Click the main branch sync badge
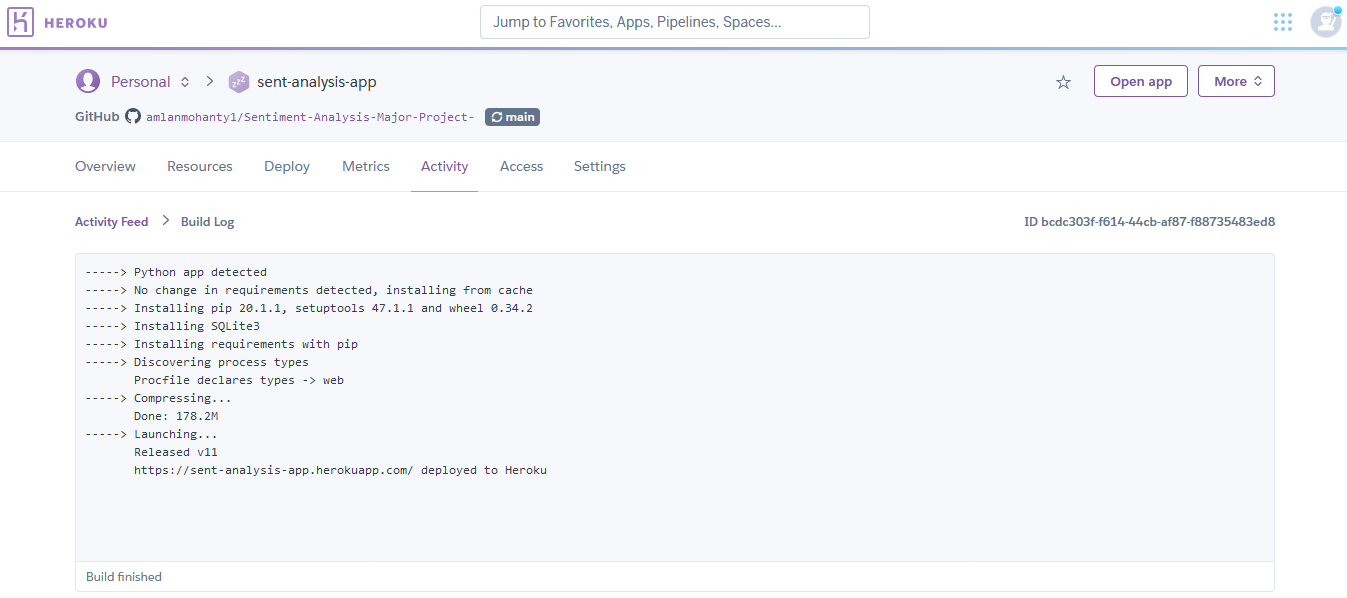Viewport: 1347px width, 598px height. 512,117
